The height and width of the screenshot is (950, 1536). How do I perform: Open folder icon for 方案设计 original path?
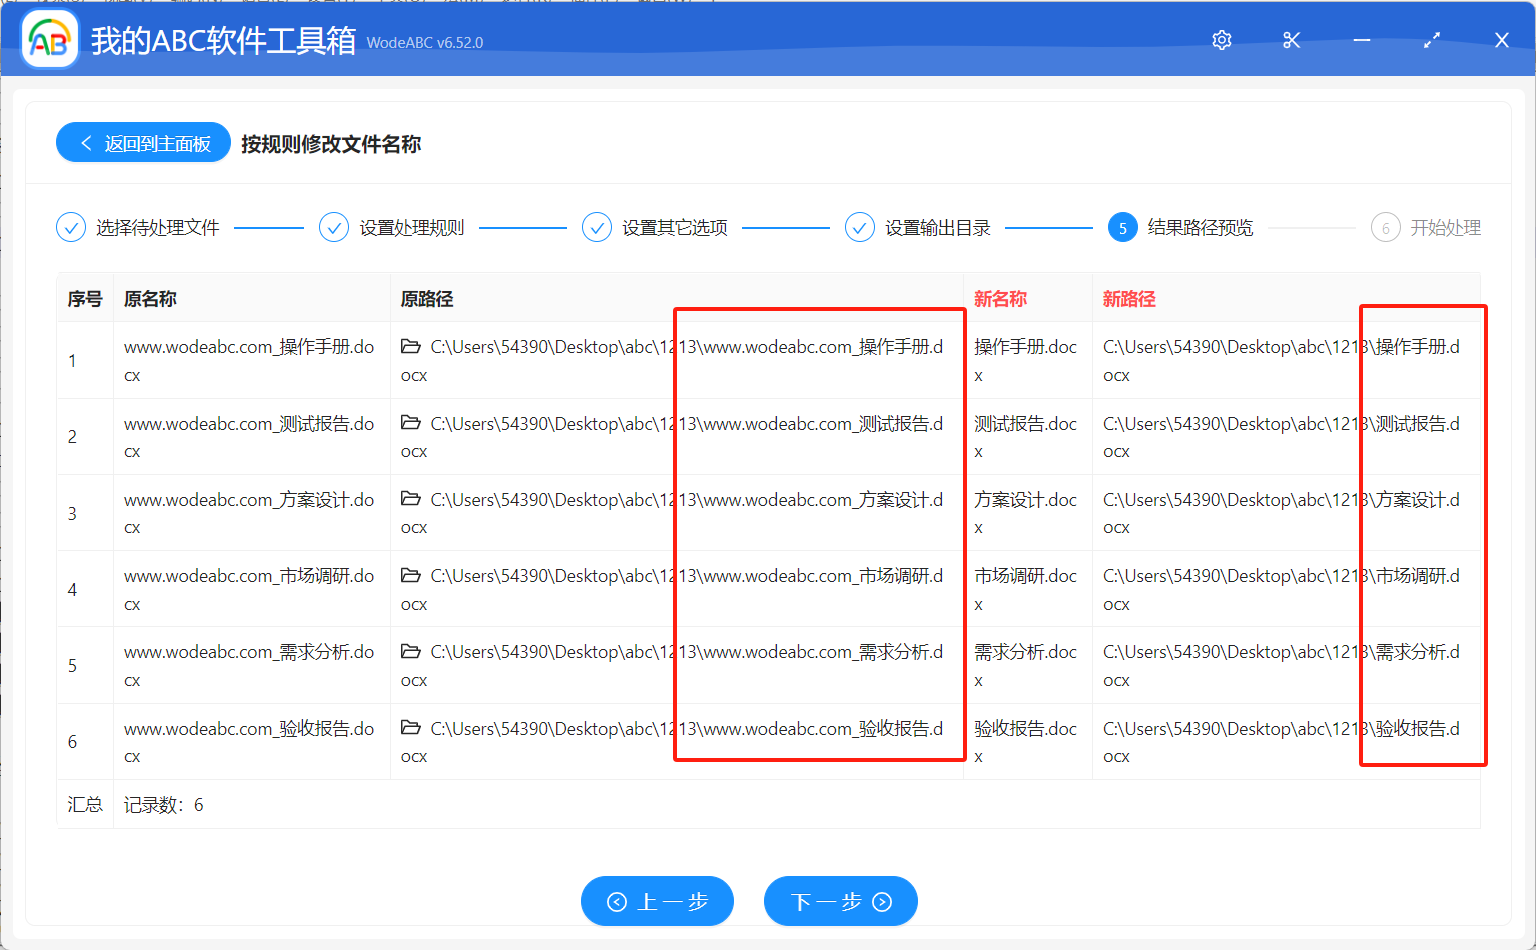coord(411,499)
